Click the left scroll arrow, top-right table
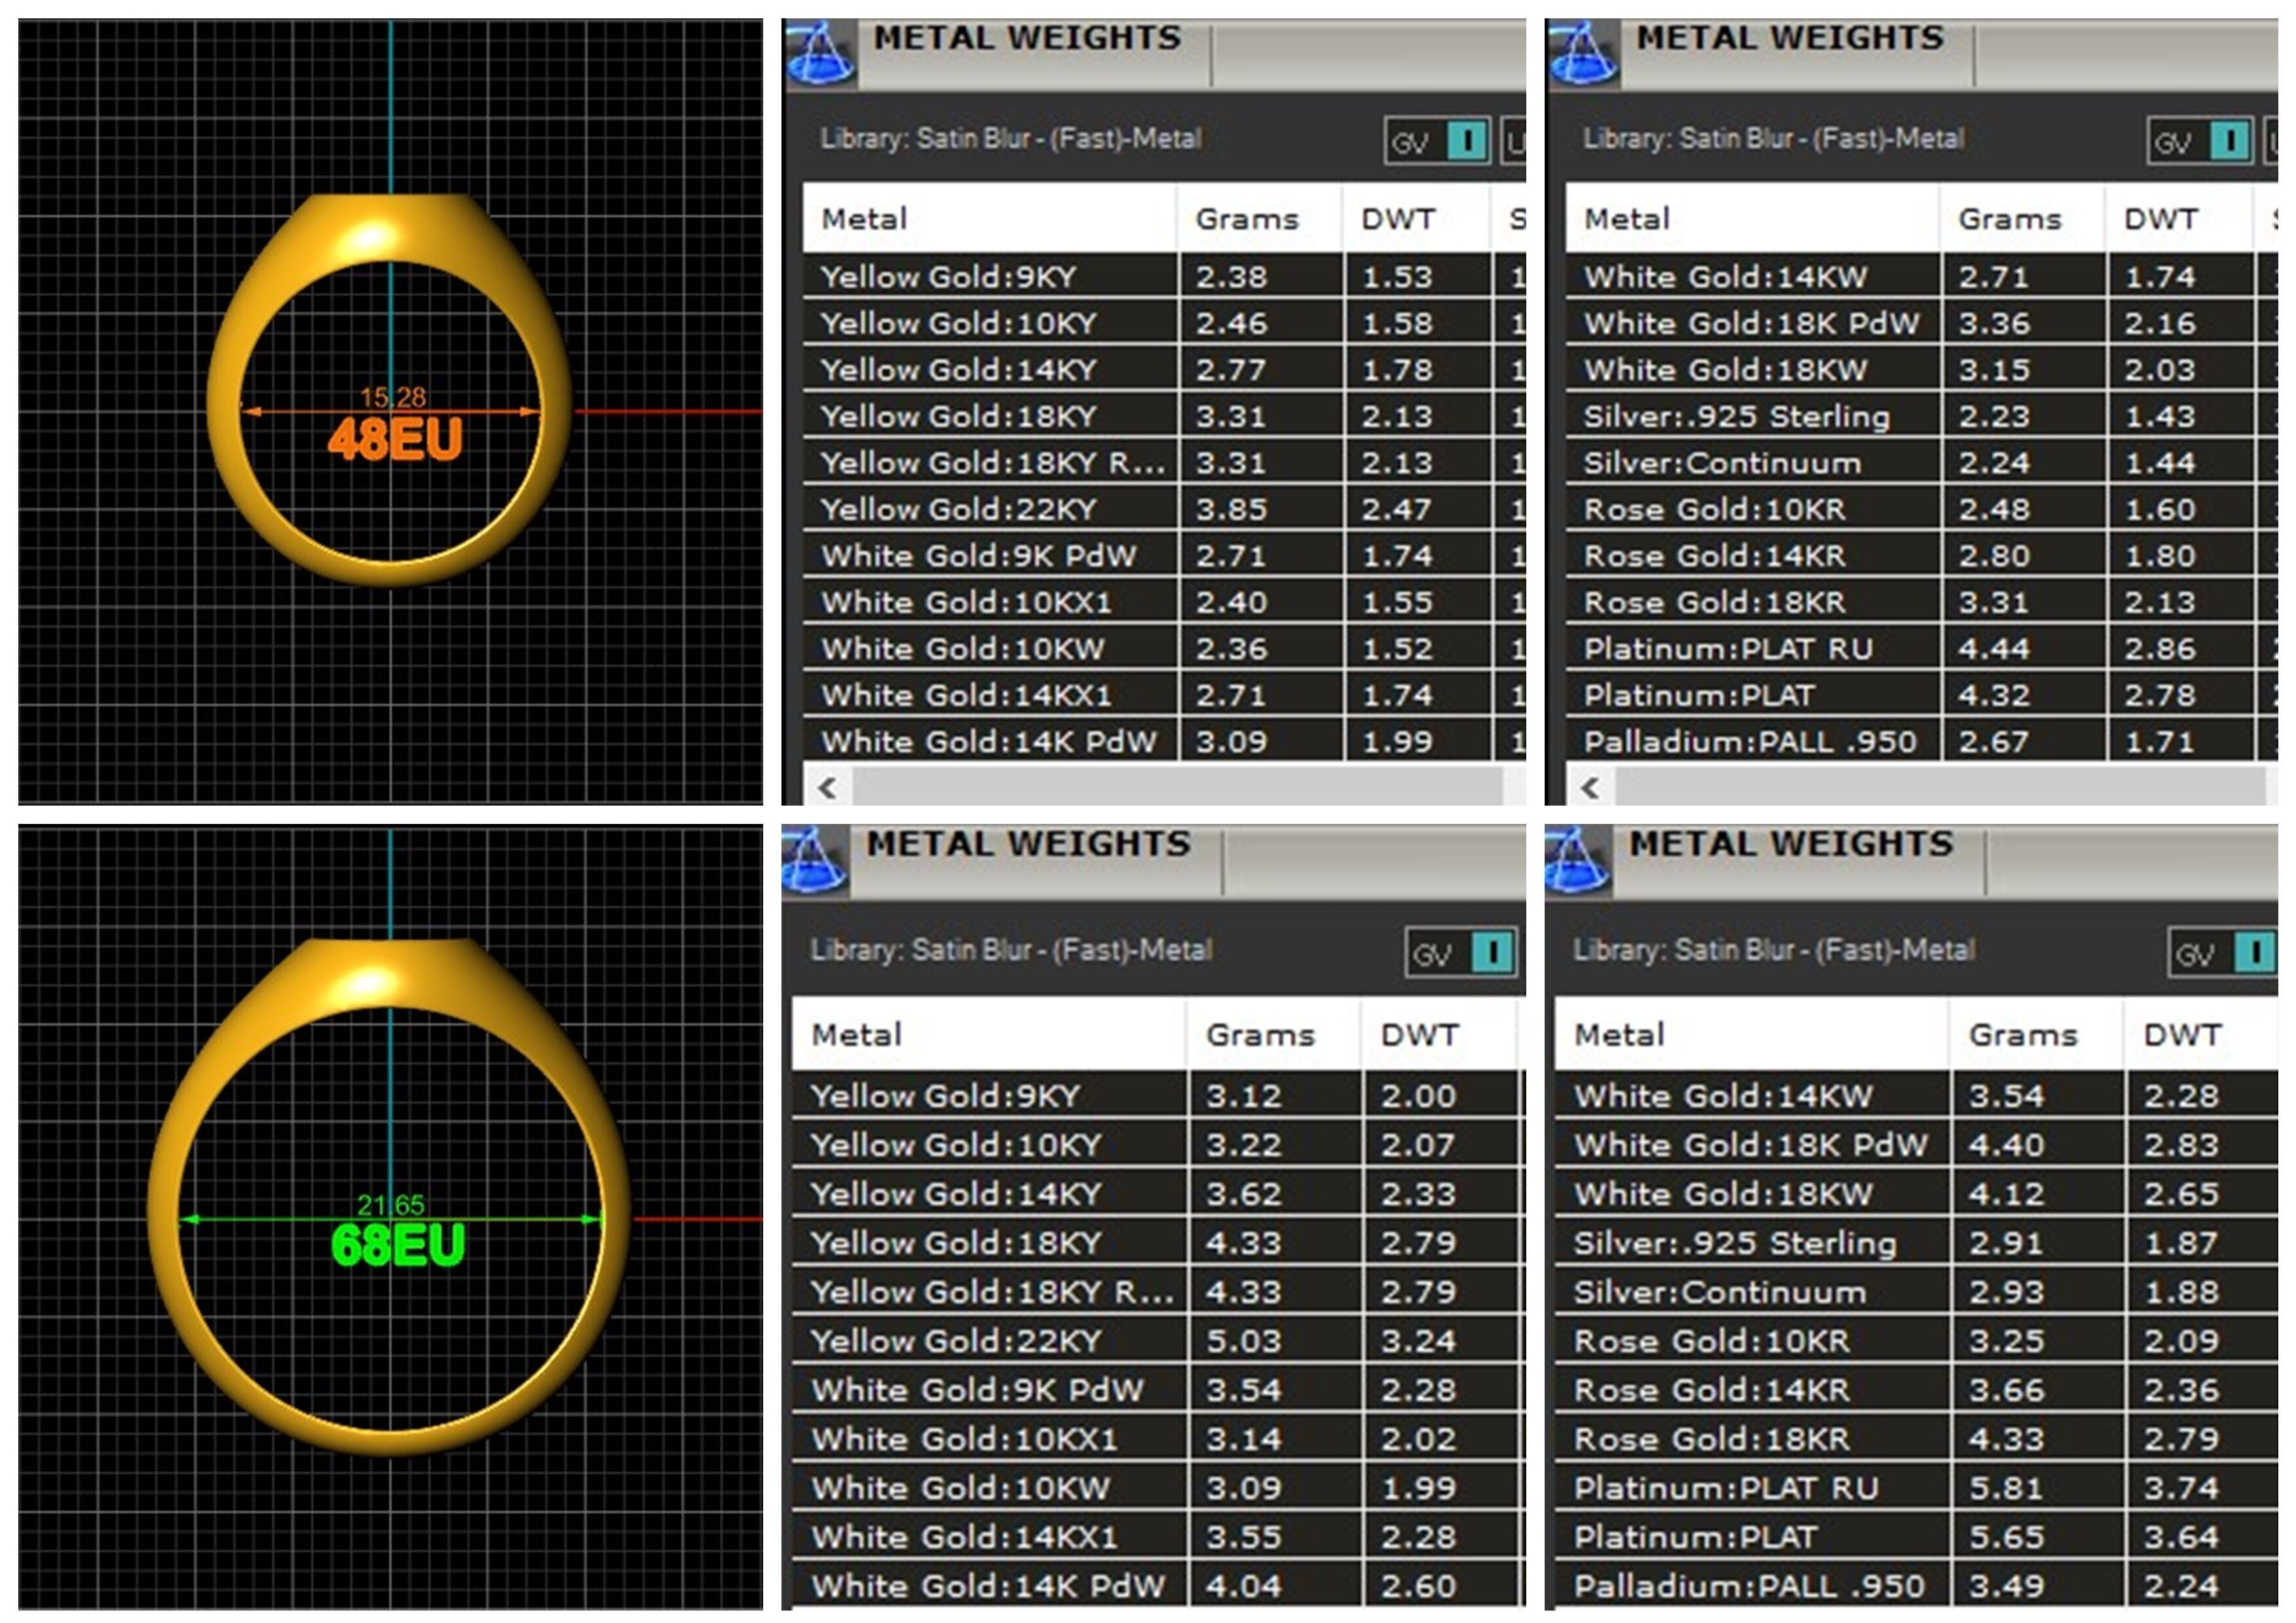 coord(1590,788)
